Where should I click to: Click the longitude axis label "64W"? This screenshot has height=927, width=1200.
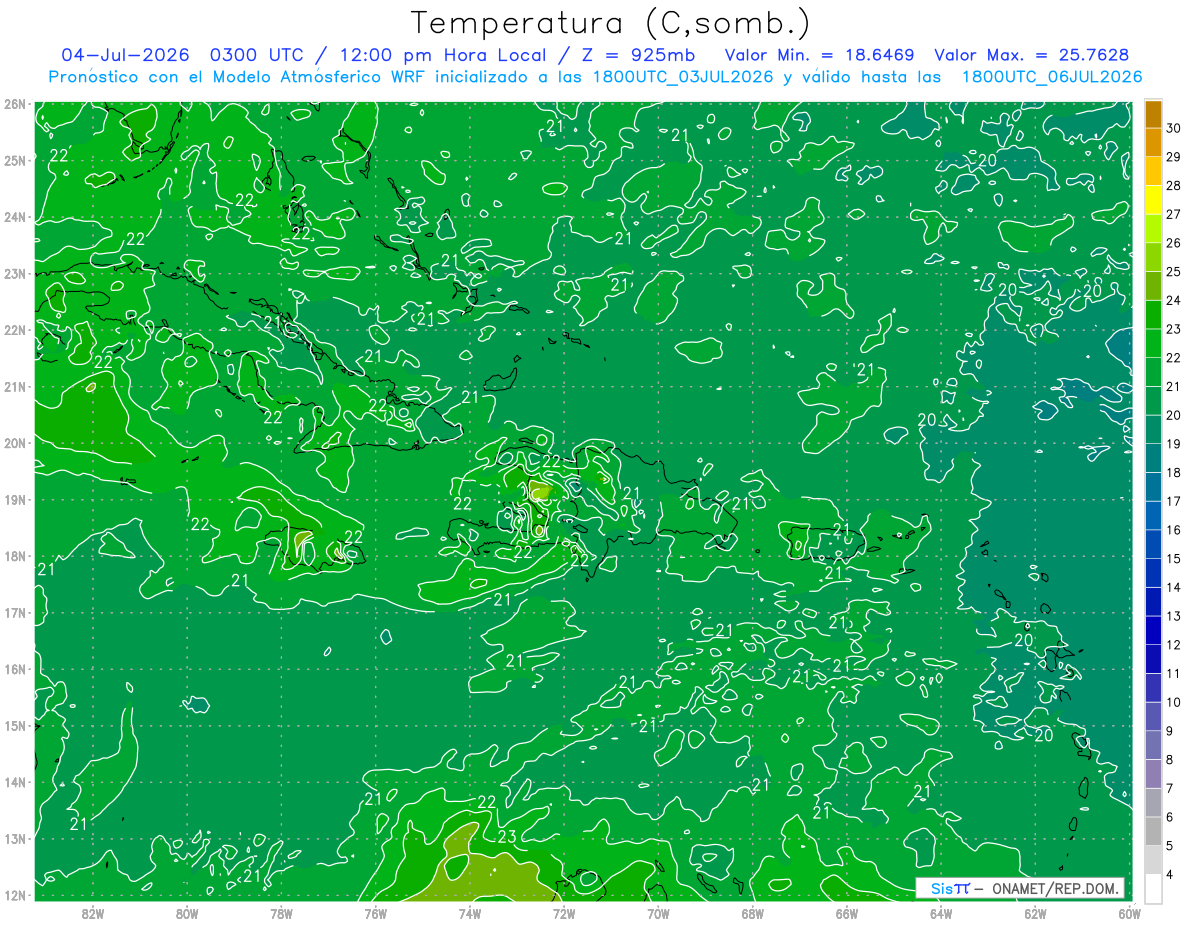940,912
